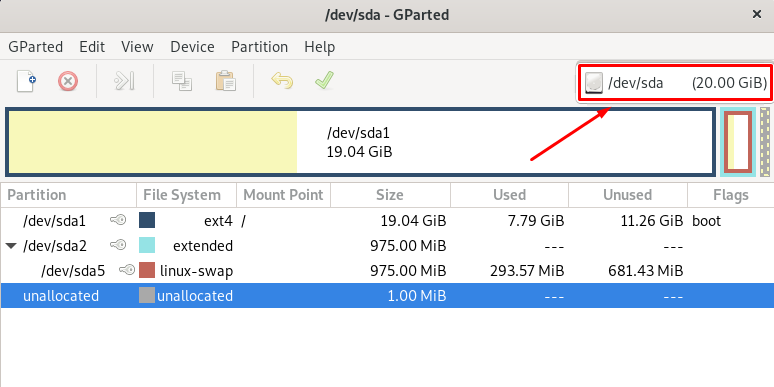Select the /dev/sda1 block in disk map

[360, 142]
